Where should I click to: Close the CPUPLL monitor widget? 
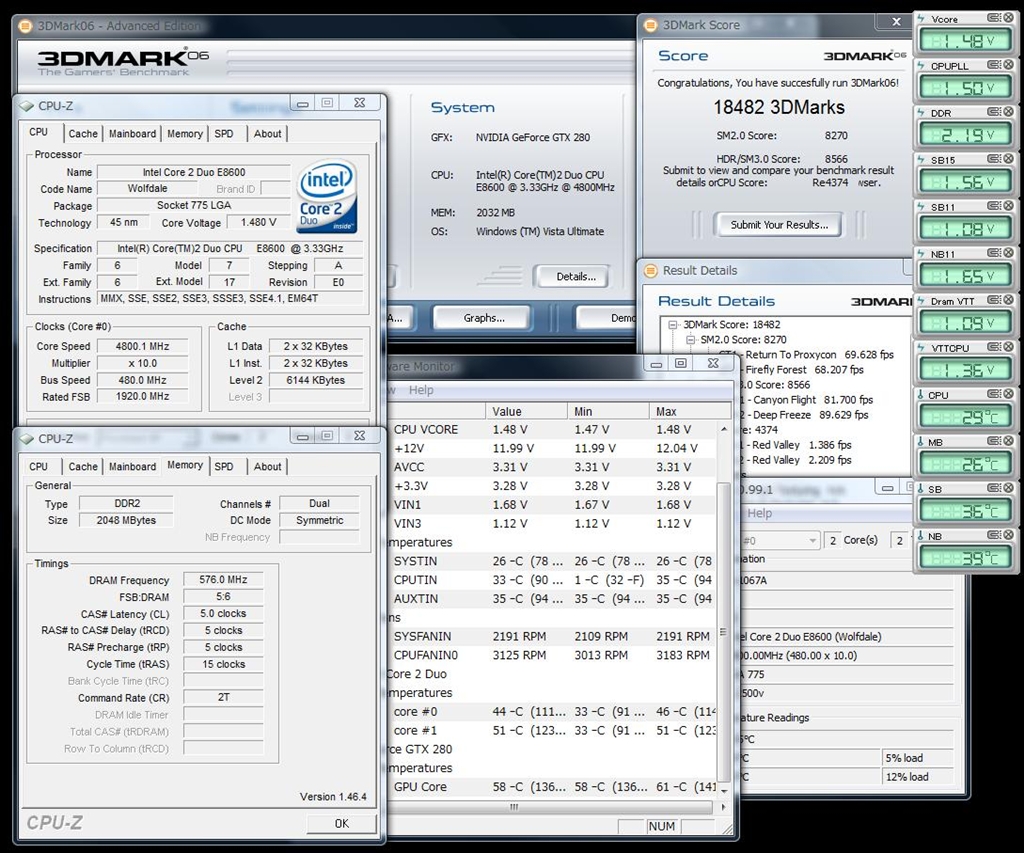tap(1008, 65)
